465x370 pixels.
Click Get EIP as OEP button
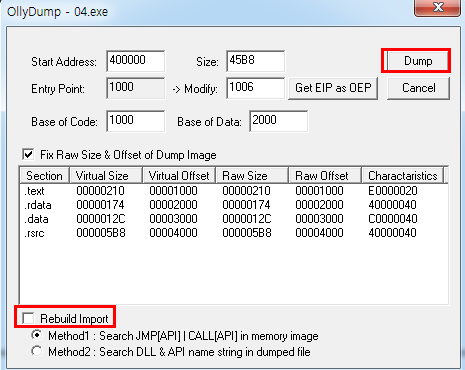(x=333, y=88)
